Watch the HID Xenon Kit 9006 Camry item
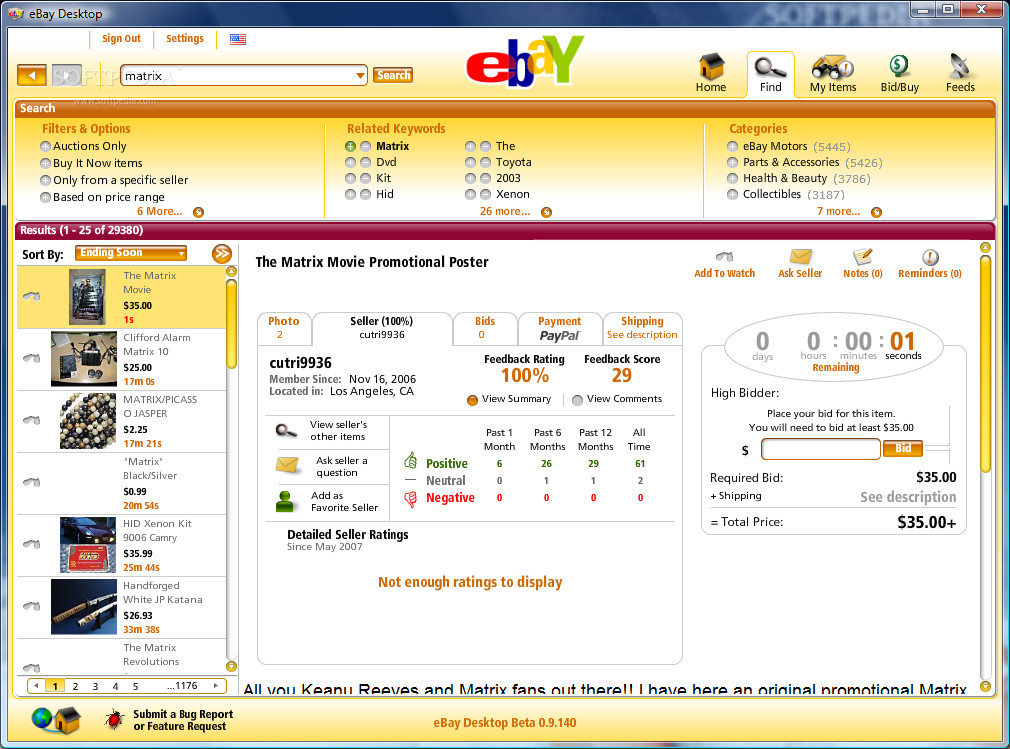The height and width of the screenshot is (749, 1010). pos(32,544)
